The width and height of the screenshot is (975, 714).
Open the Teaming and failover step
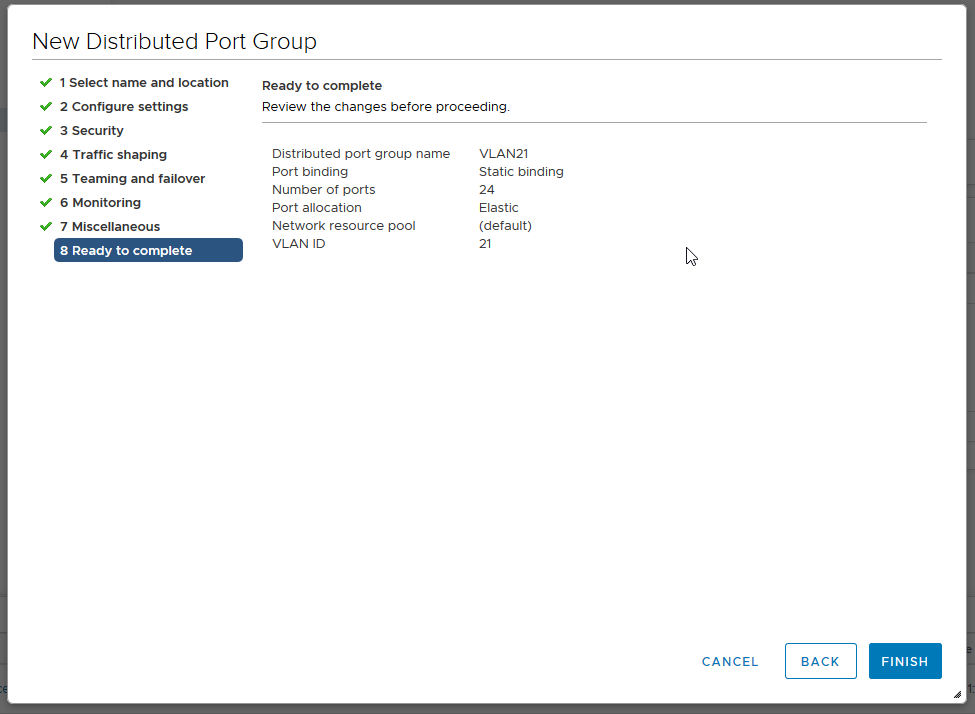click(134, 178)
